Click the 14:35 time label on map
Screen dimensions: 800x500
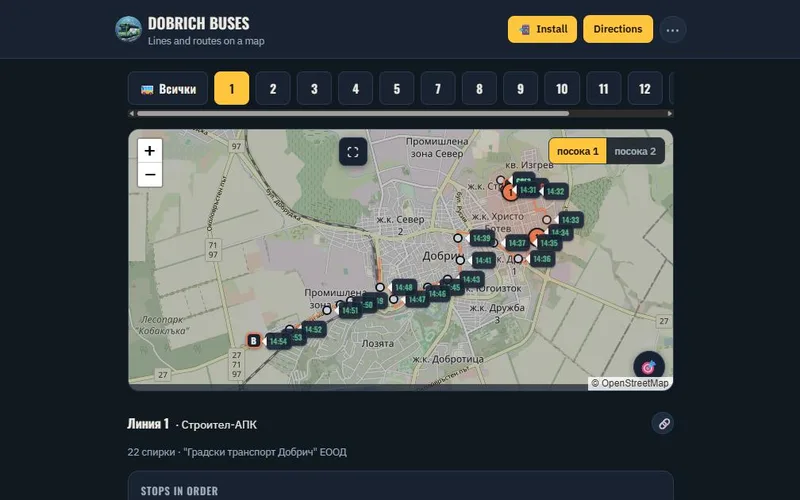coord(549,243)
